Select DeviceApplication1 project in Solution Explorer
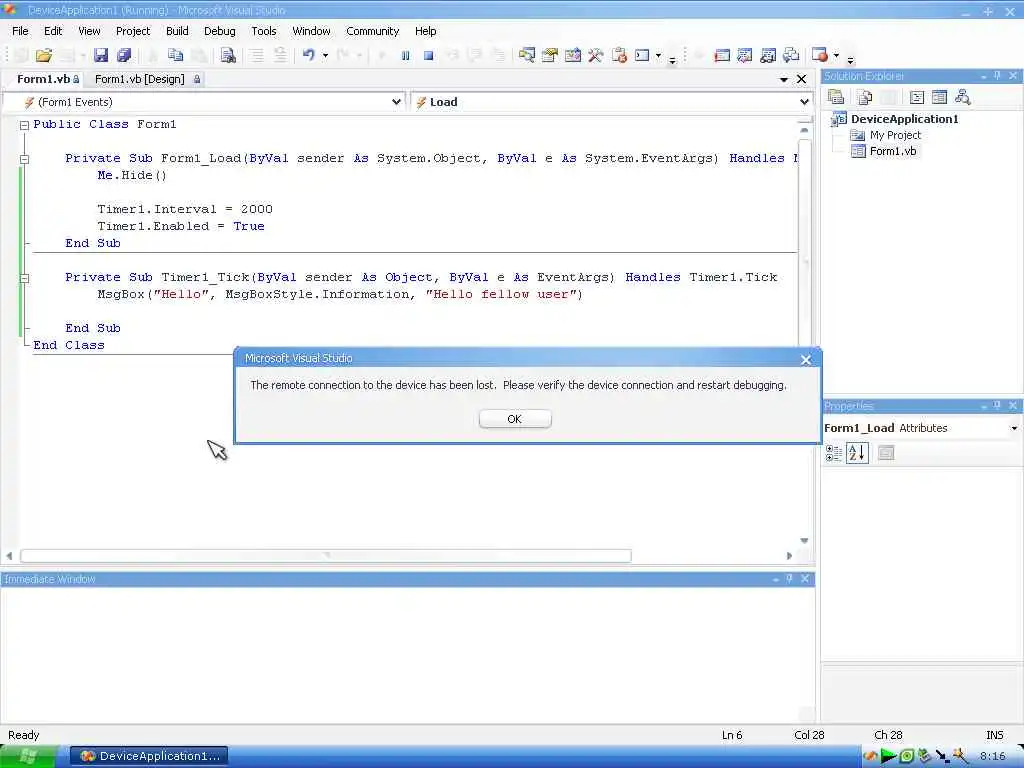 click(x=904, y=119)
